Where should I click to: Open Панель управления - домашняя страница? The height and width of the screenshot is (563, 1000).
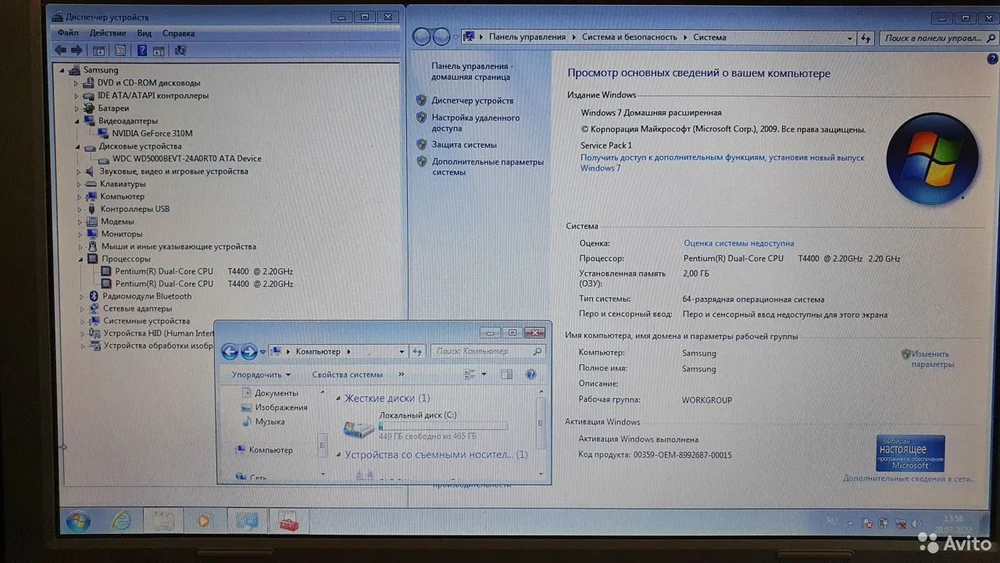(472, 71)
